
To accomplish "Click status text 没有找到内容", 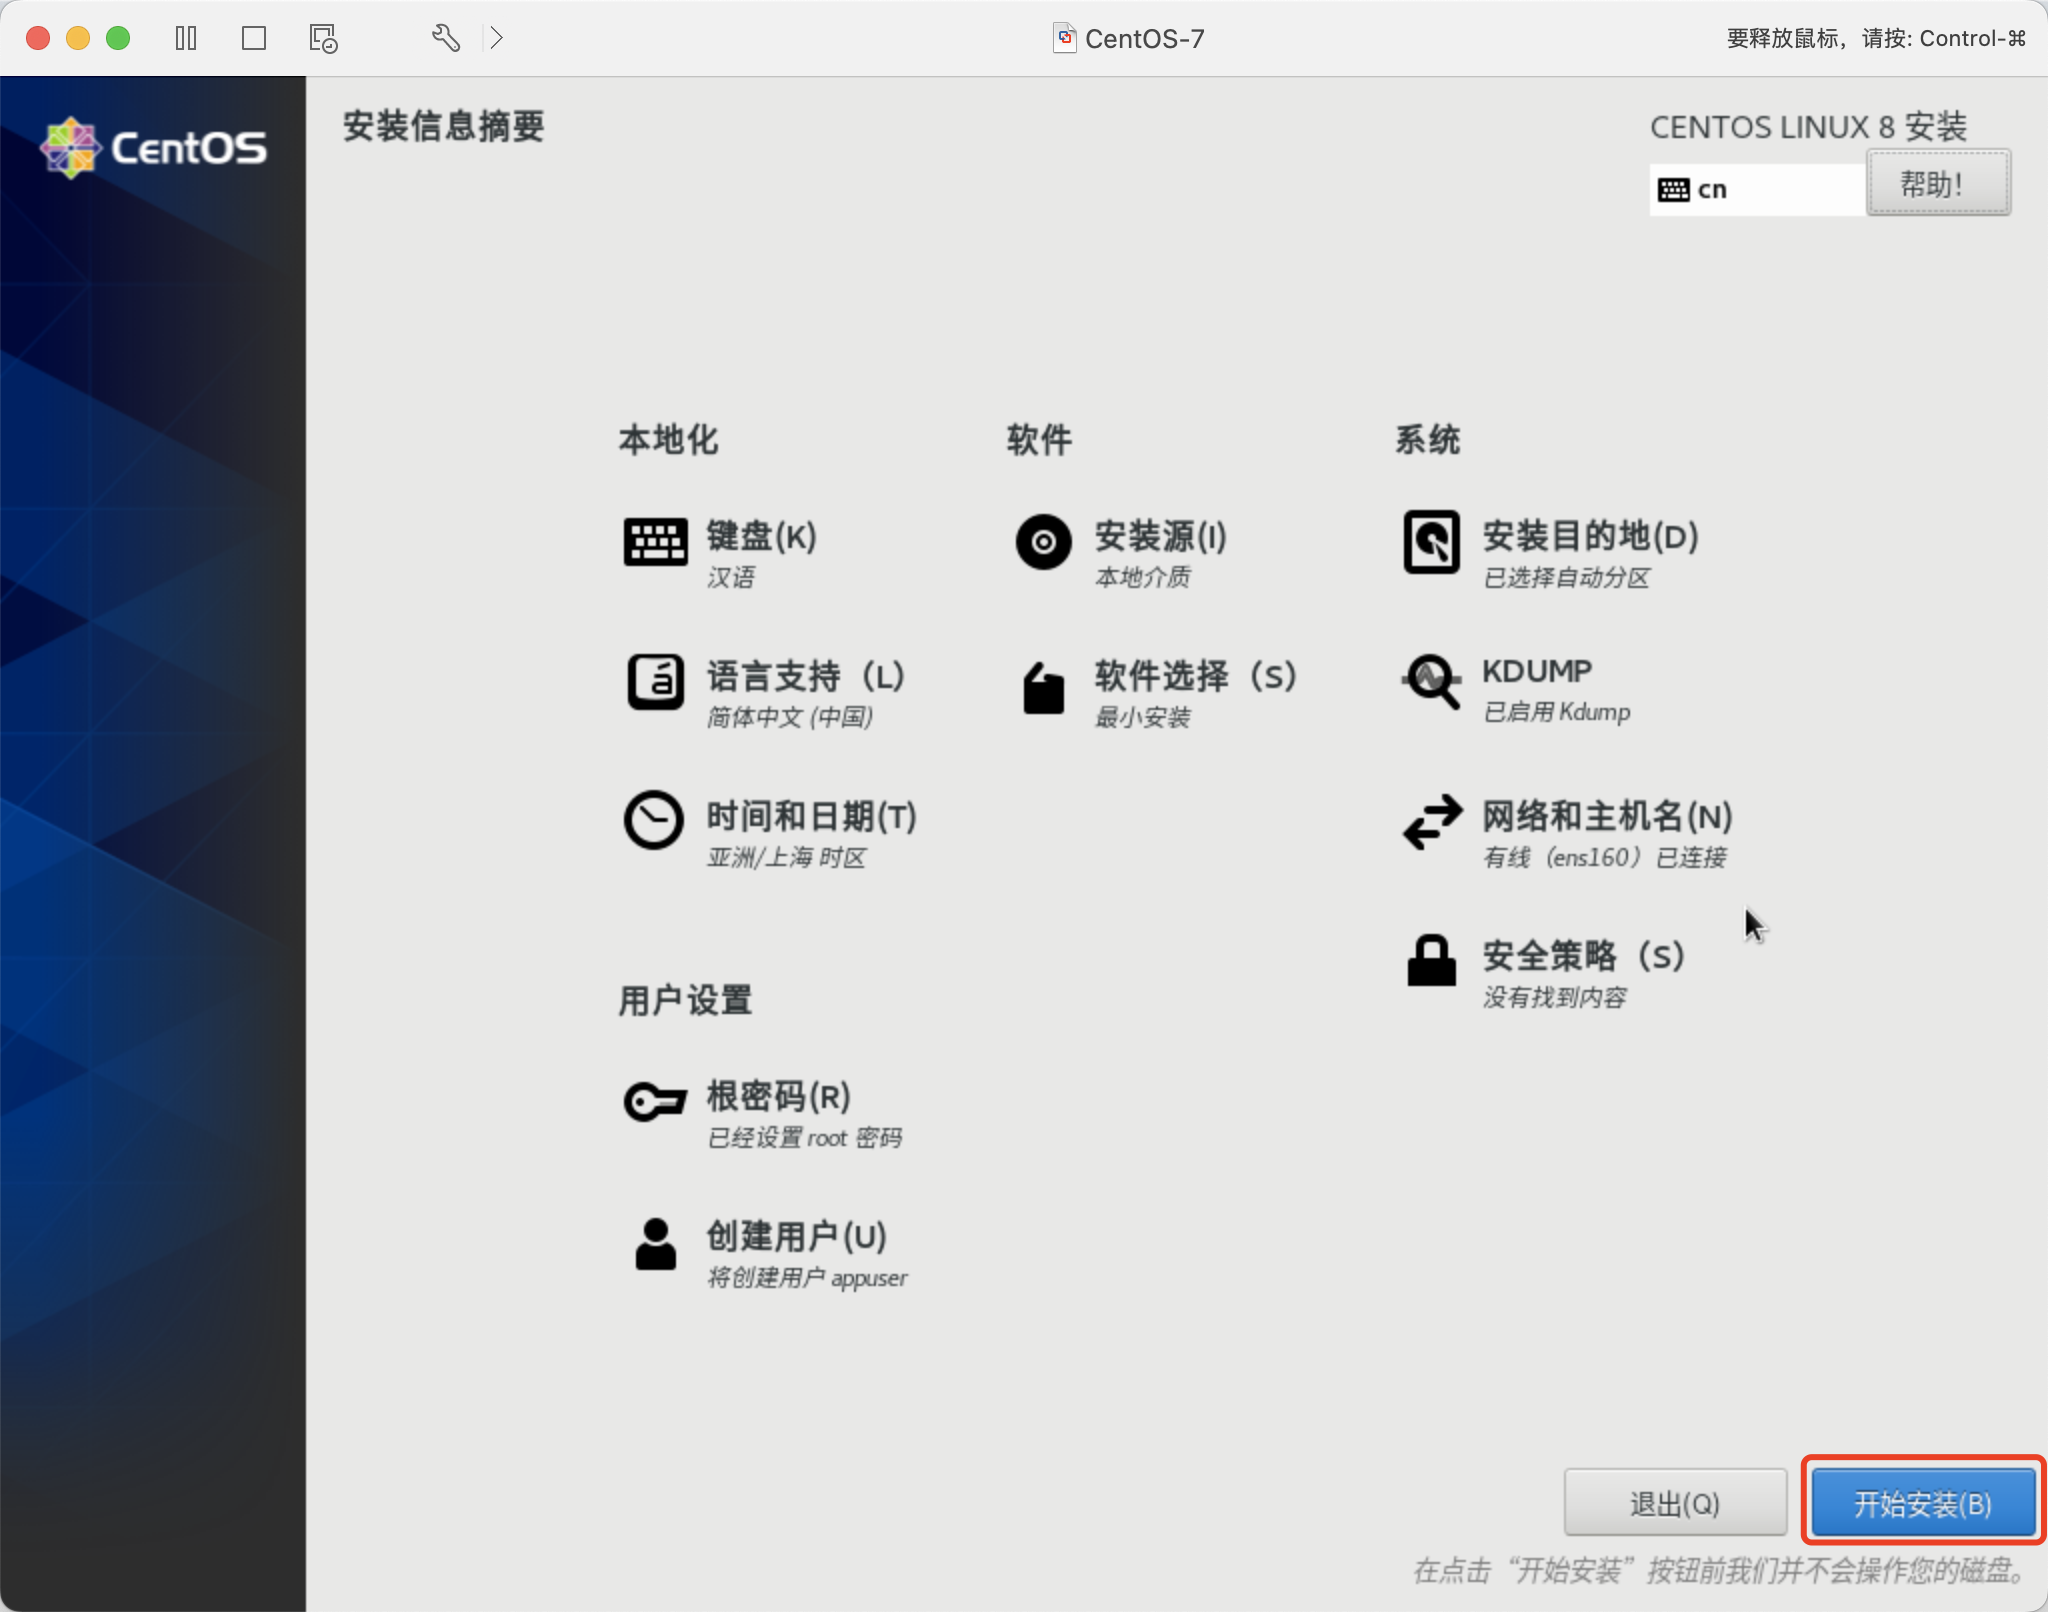I will (1555, 997).
